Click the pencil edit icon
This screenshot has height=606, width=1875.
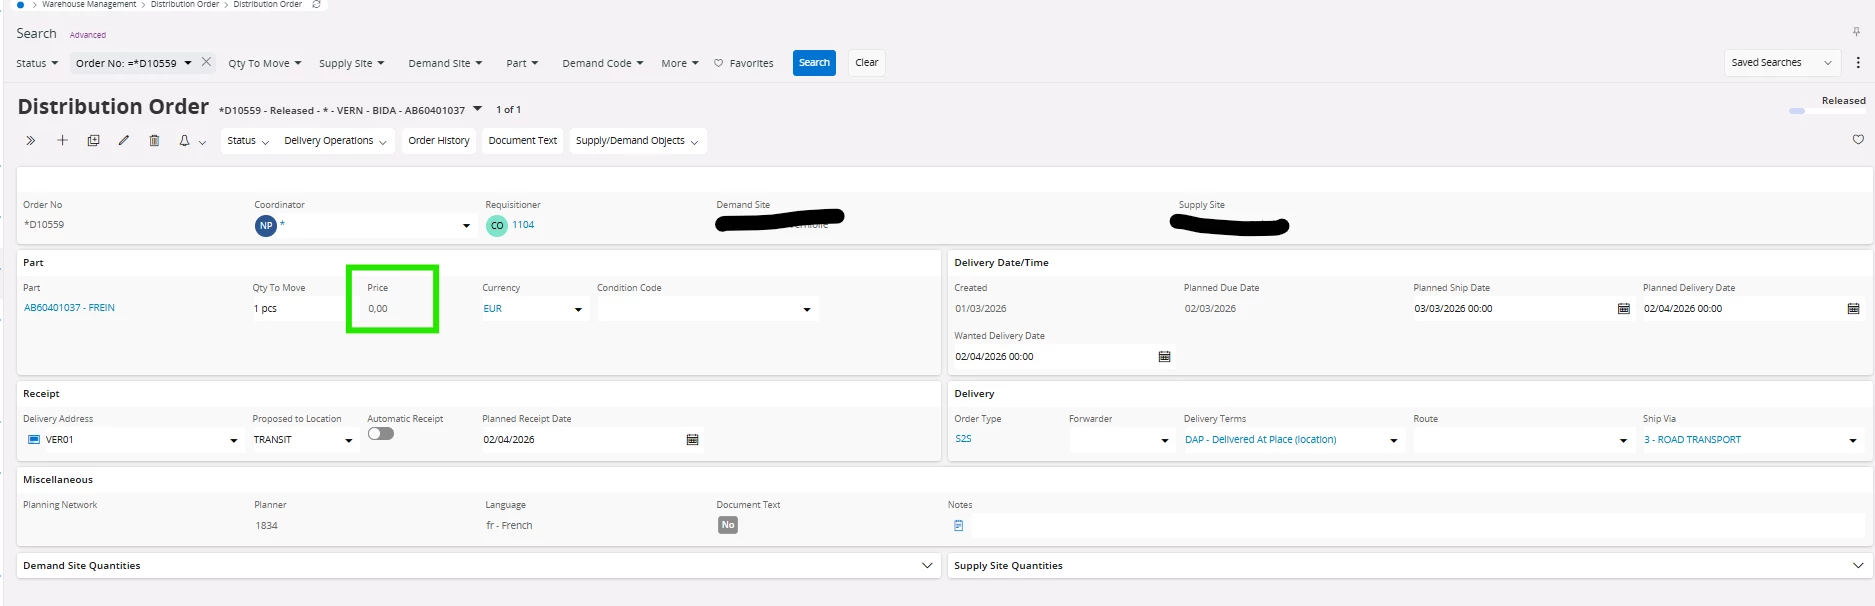124,141
